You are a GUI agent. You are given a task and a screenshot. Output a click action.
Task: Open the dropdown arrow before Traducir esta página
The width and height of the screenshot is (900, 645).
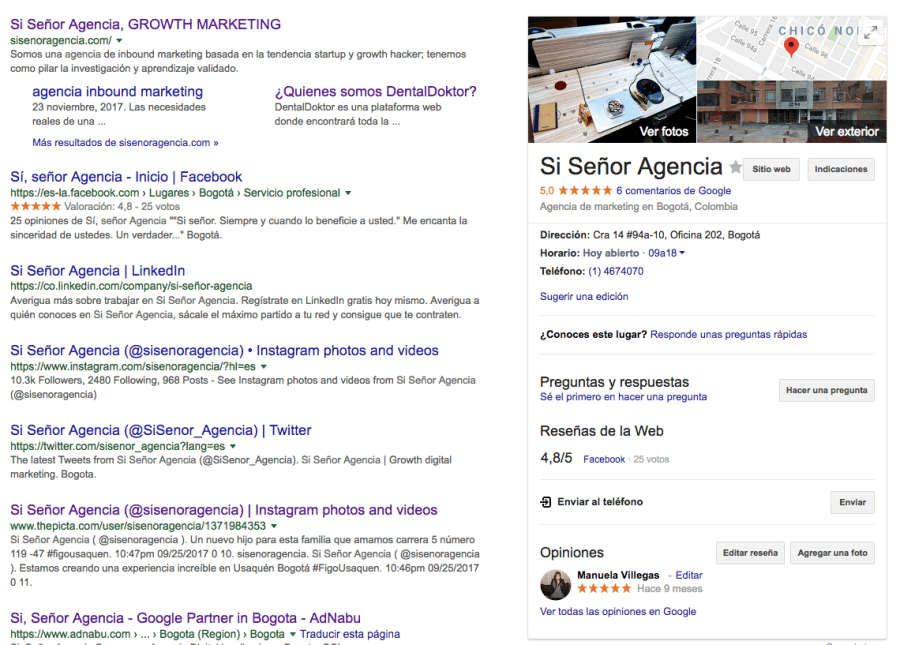pos(292,634)
